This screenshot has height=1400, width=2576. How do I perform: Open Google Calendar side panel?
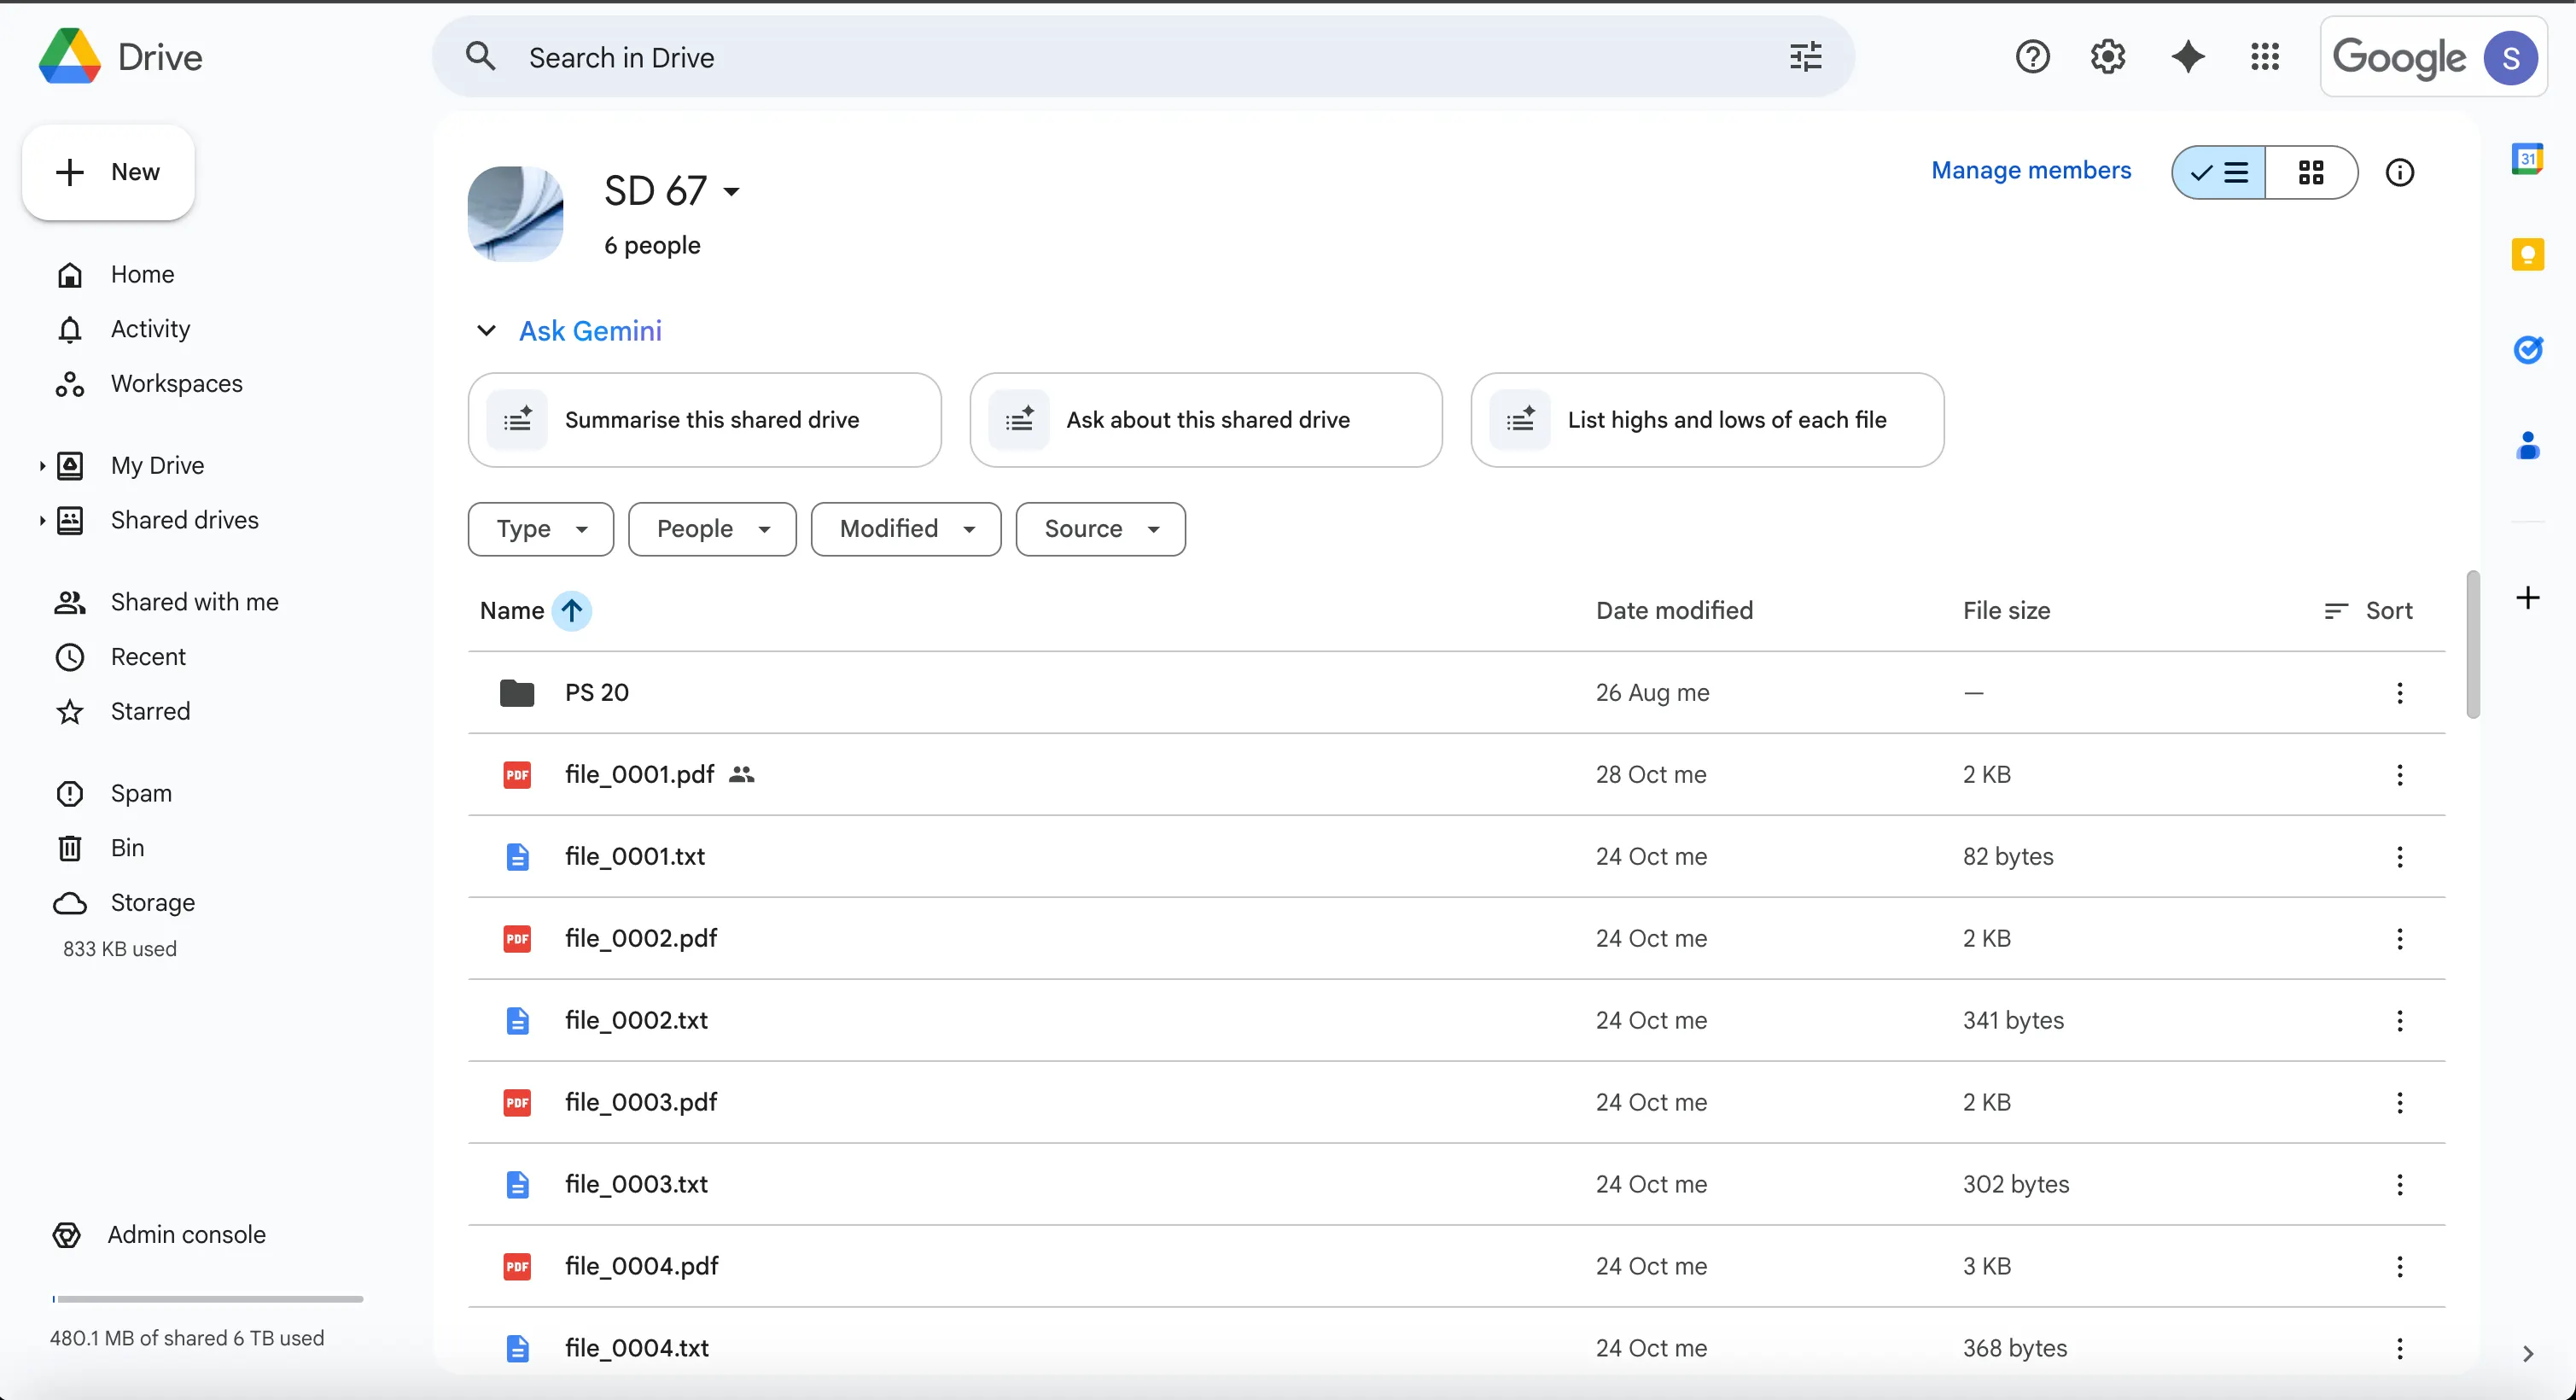(x=2527, y=159)
